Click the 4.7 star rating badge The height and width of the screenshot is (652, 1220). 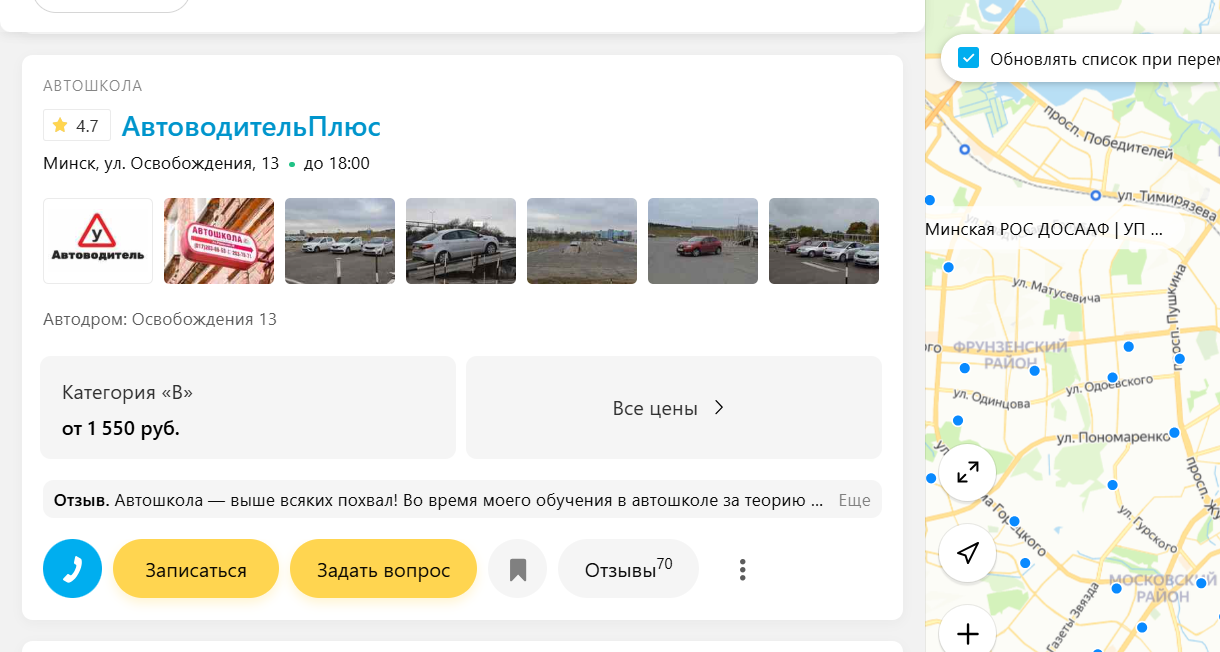click(77, 125)
